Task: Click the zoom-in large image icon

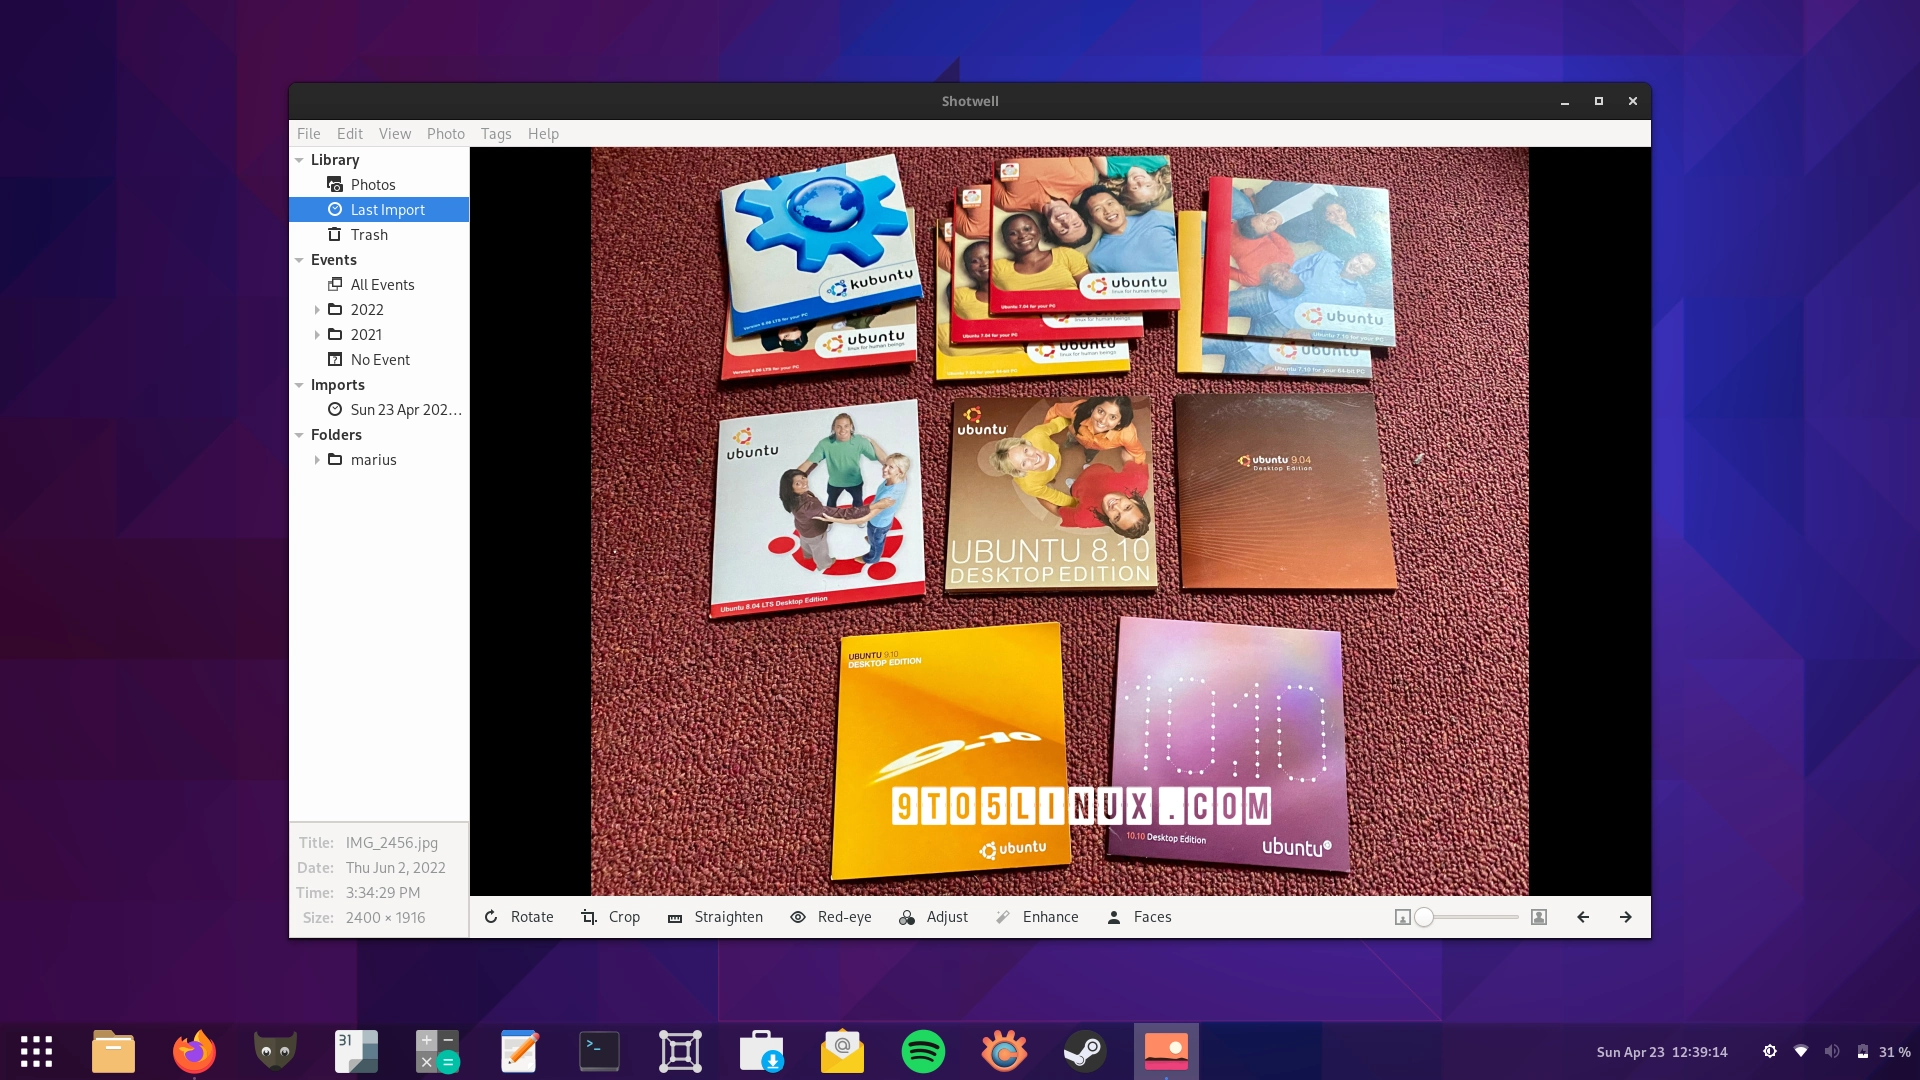Action: [x=1539, y=917]
